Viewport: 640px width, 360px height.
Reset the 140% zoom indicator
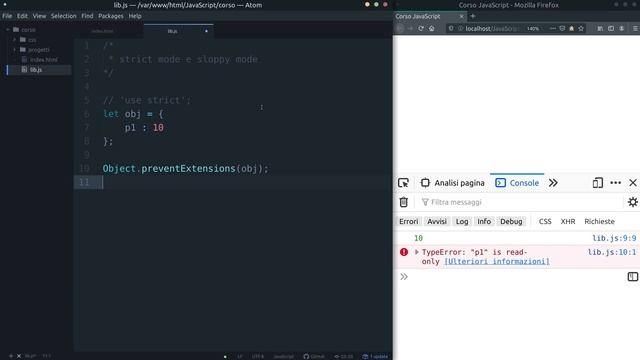tap(533, 29)
